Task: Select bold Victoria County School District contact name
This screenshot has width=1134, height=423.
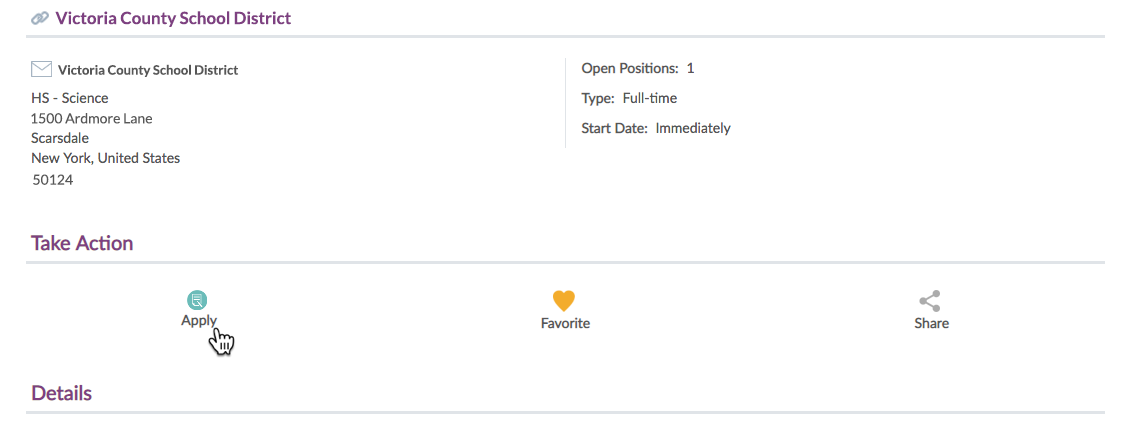Action: tap(148, 70)
